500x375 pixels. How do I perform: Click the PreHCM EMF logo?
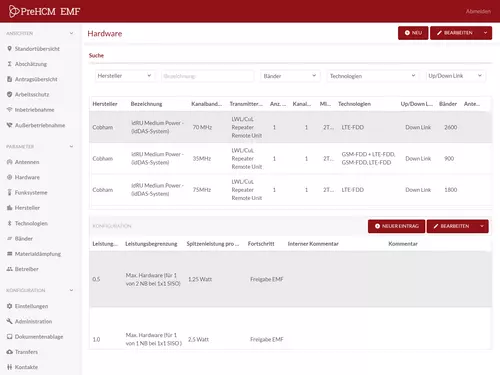click(44, 11)
